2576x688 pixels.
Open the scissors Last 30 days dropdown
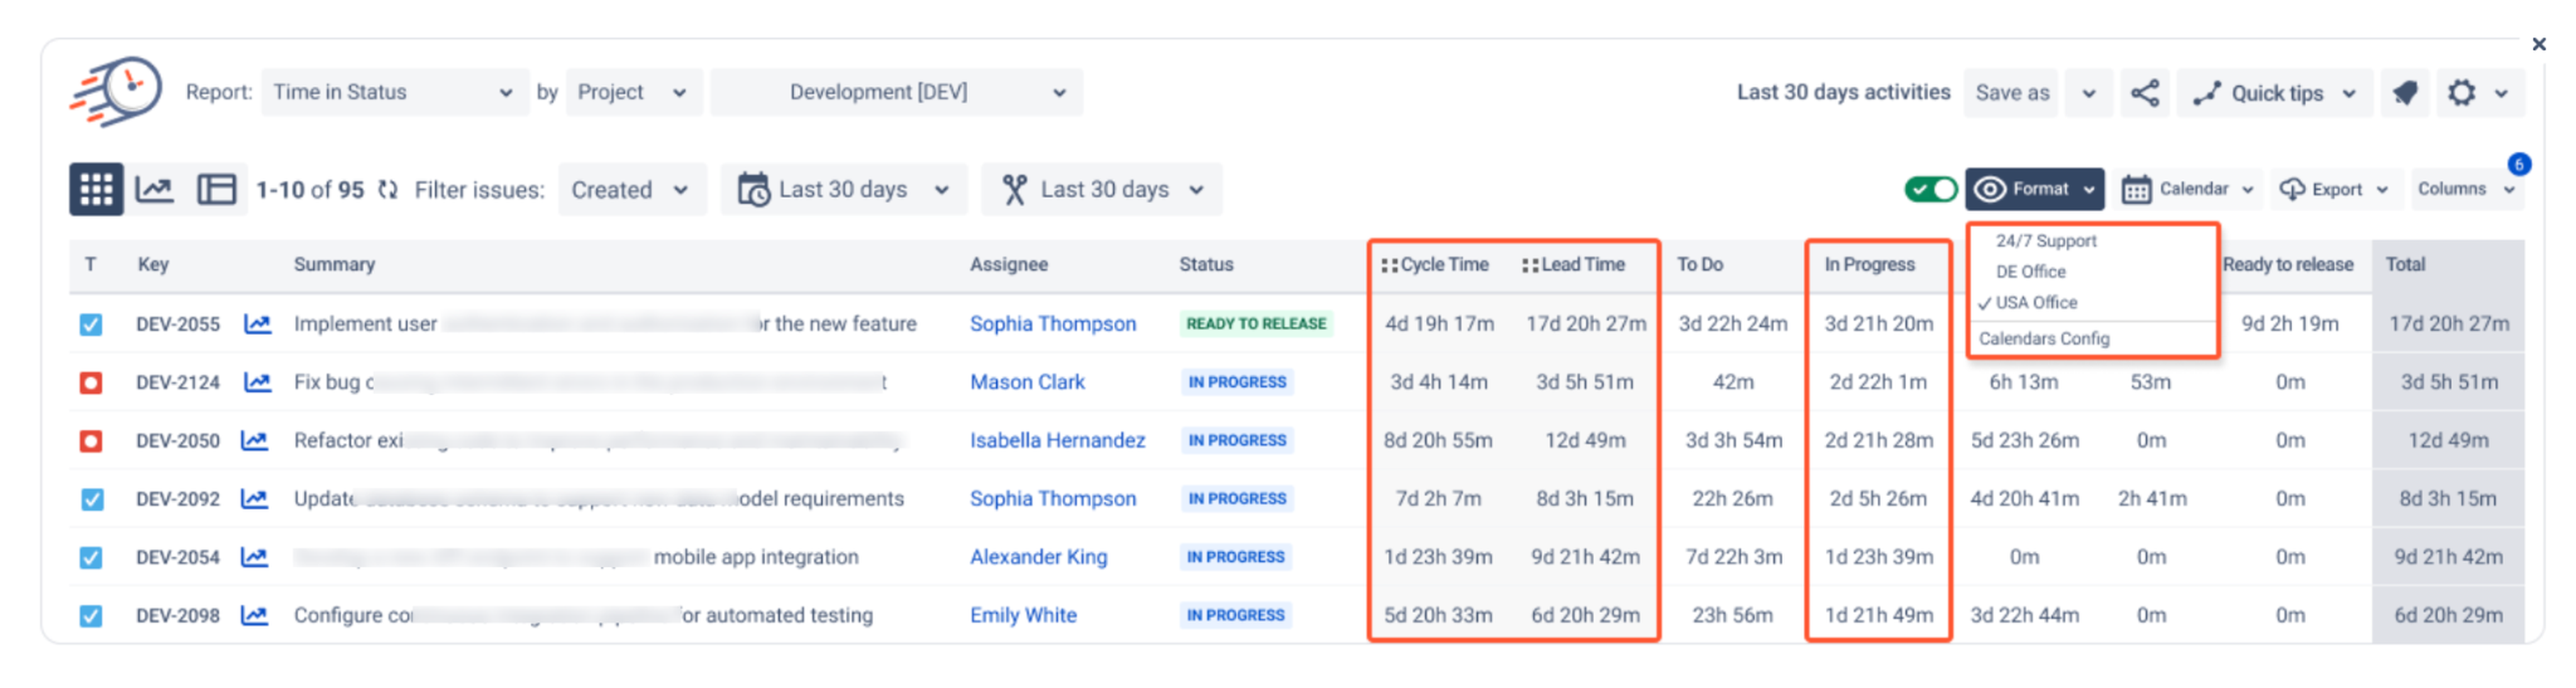(x=1102, y=189)
